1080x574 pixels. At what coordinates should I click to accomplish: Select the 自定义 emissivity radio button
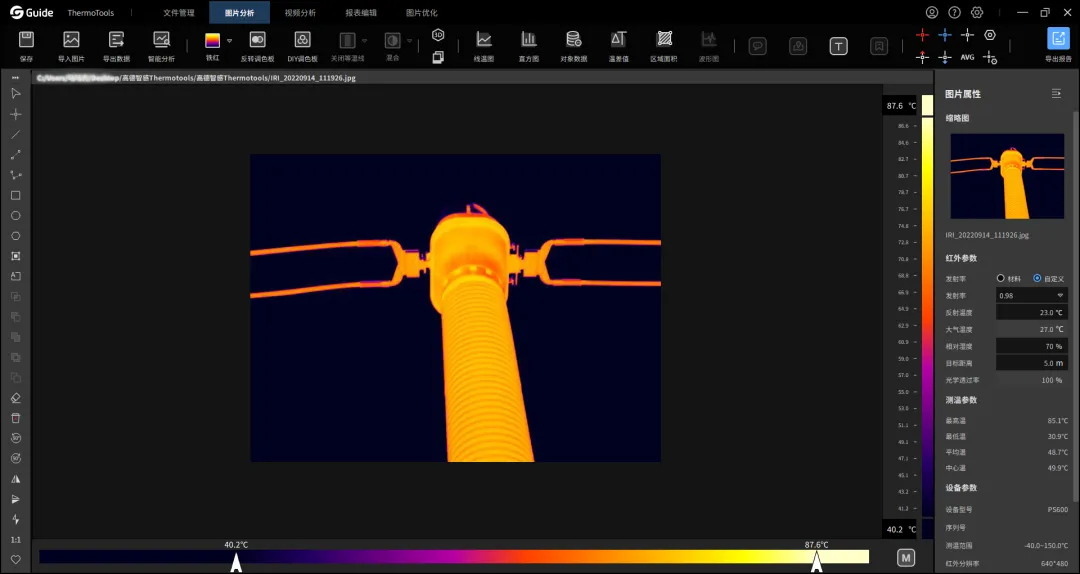point(1037,278)
